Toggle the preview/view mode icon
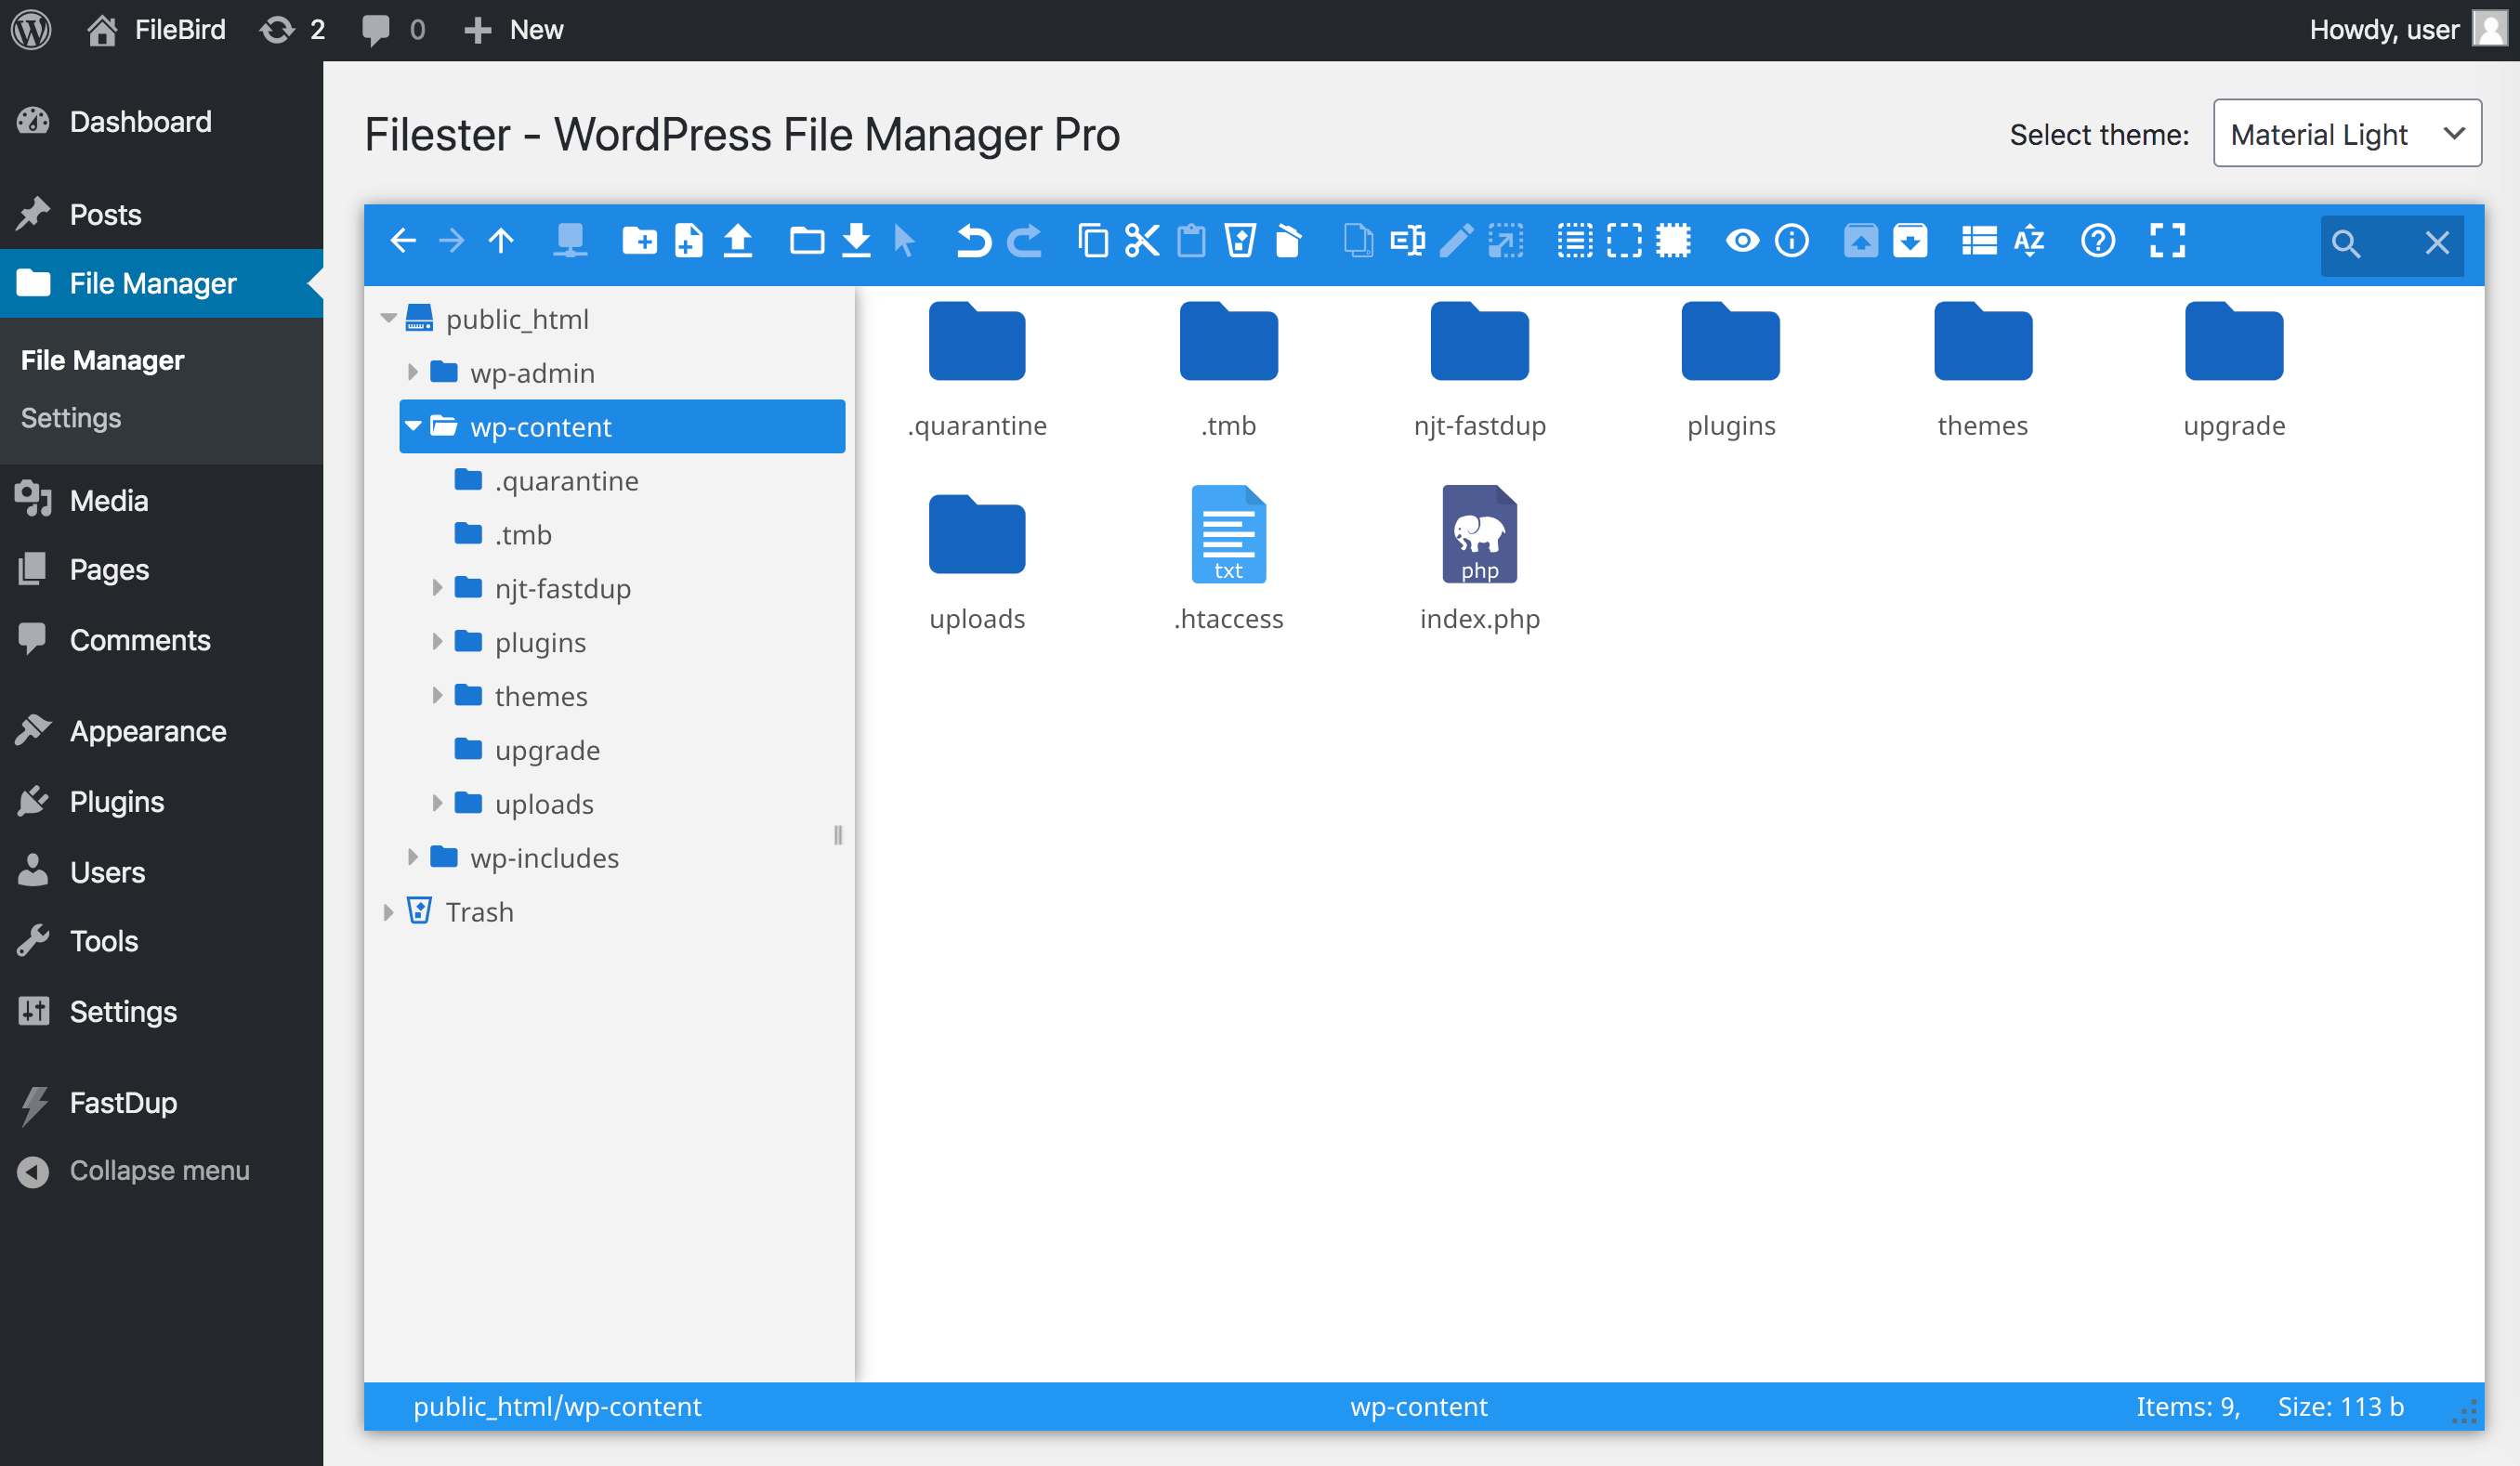This screenshot has width=2520, height=1466. pyautogui.click(x=1741, y=242)
